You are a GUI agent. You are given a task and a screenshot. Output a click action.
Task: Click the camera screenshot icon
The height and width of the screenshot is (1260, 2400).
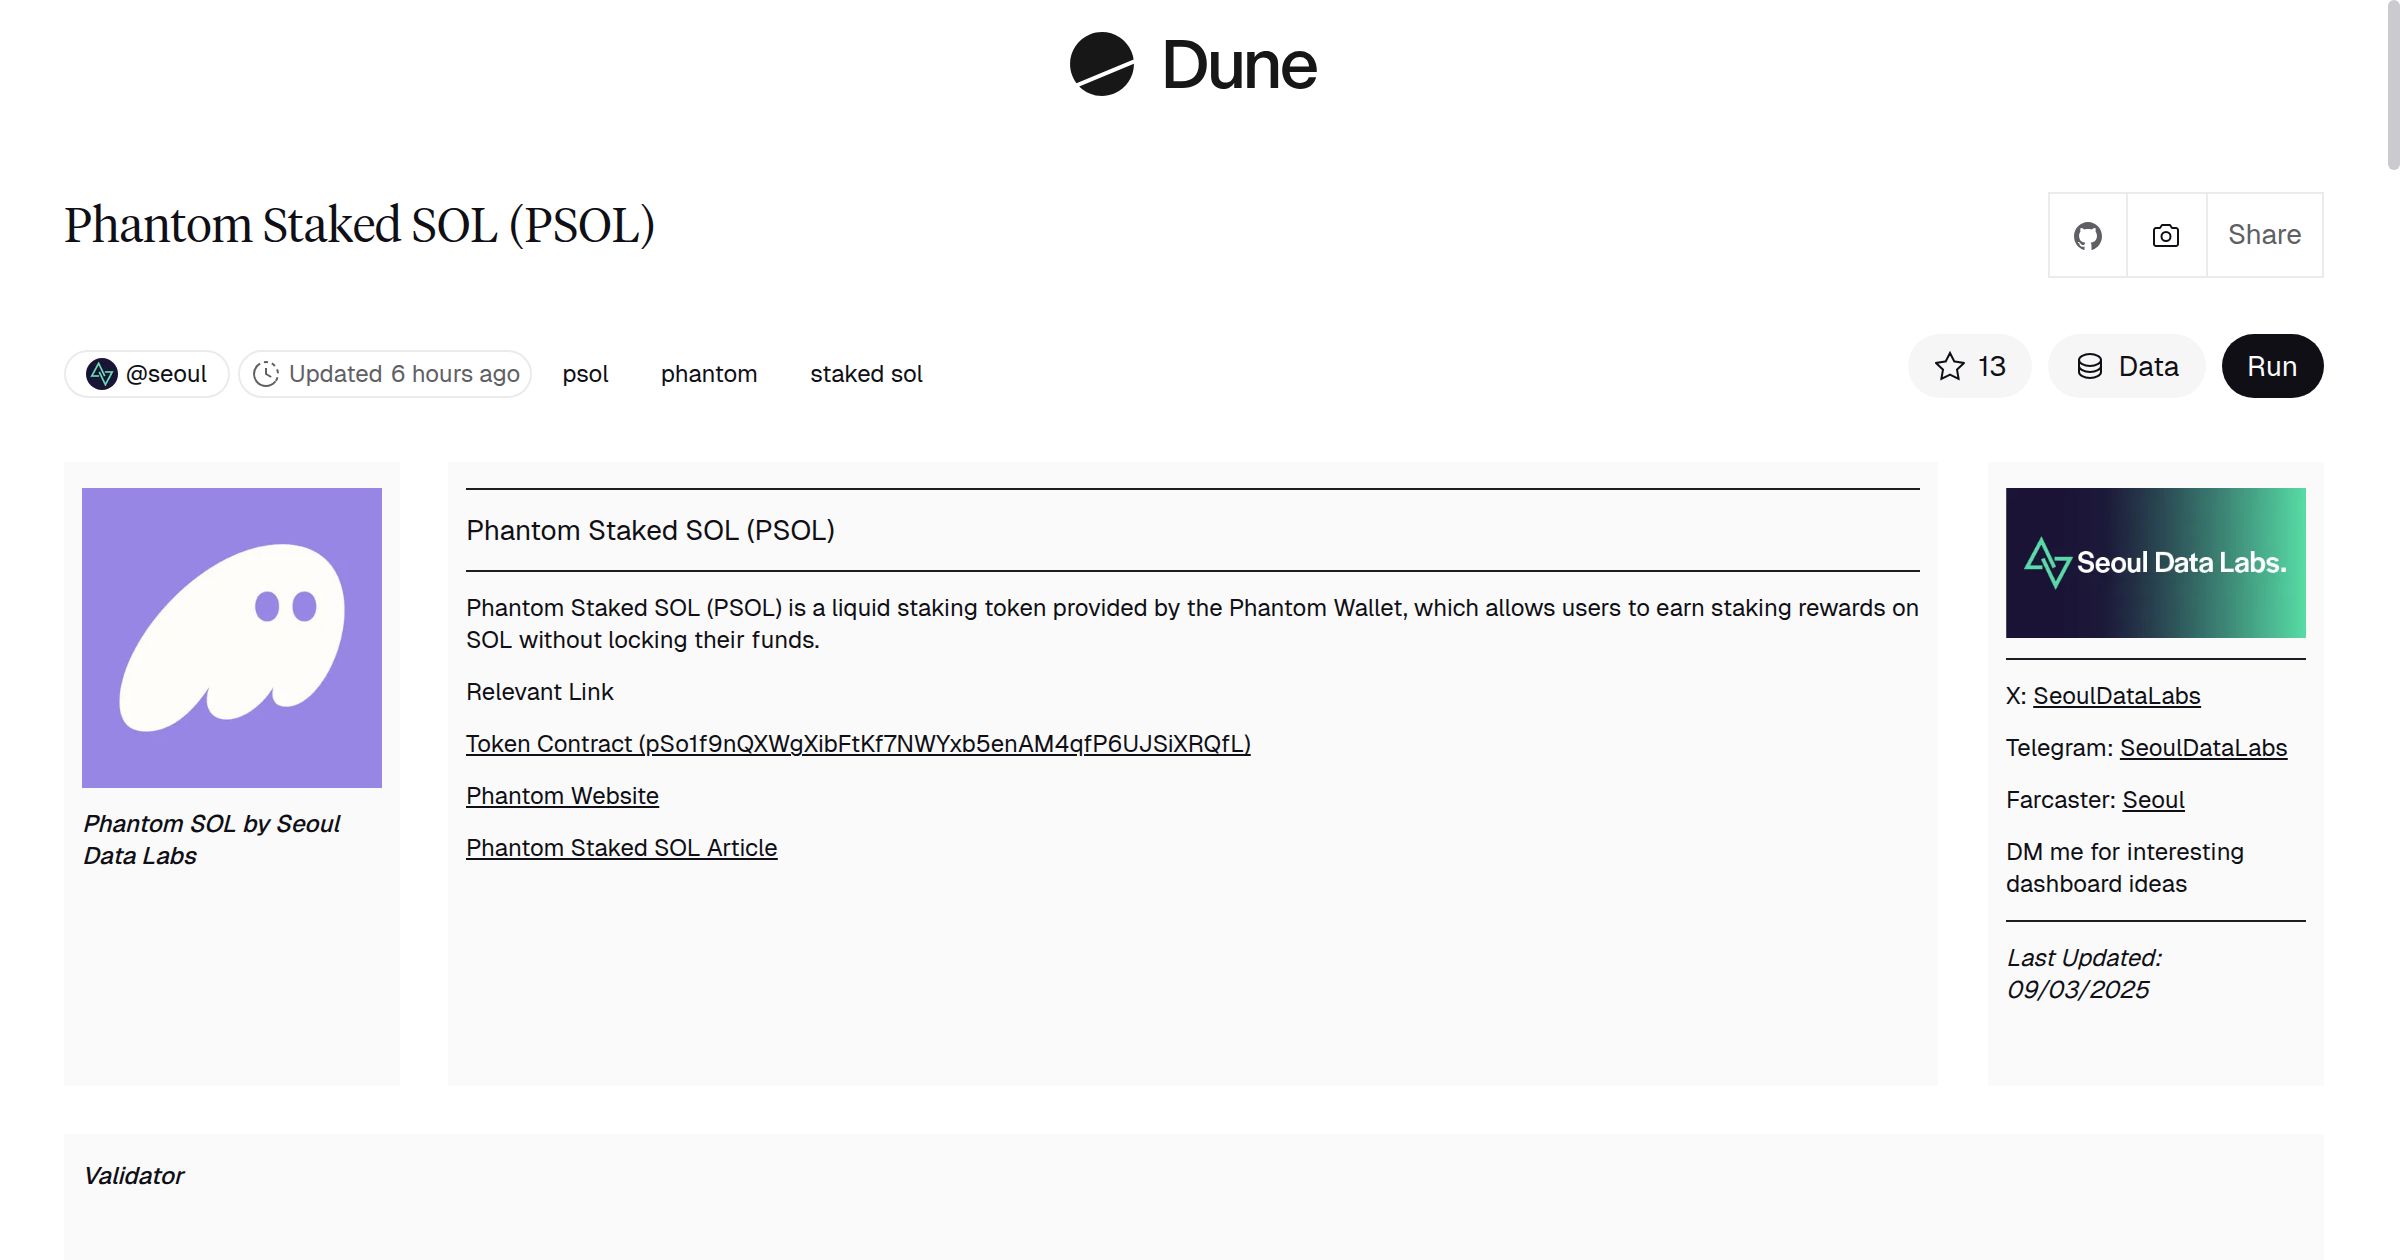tap(2165, 235)
